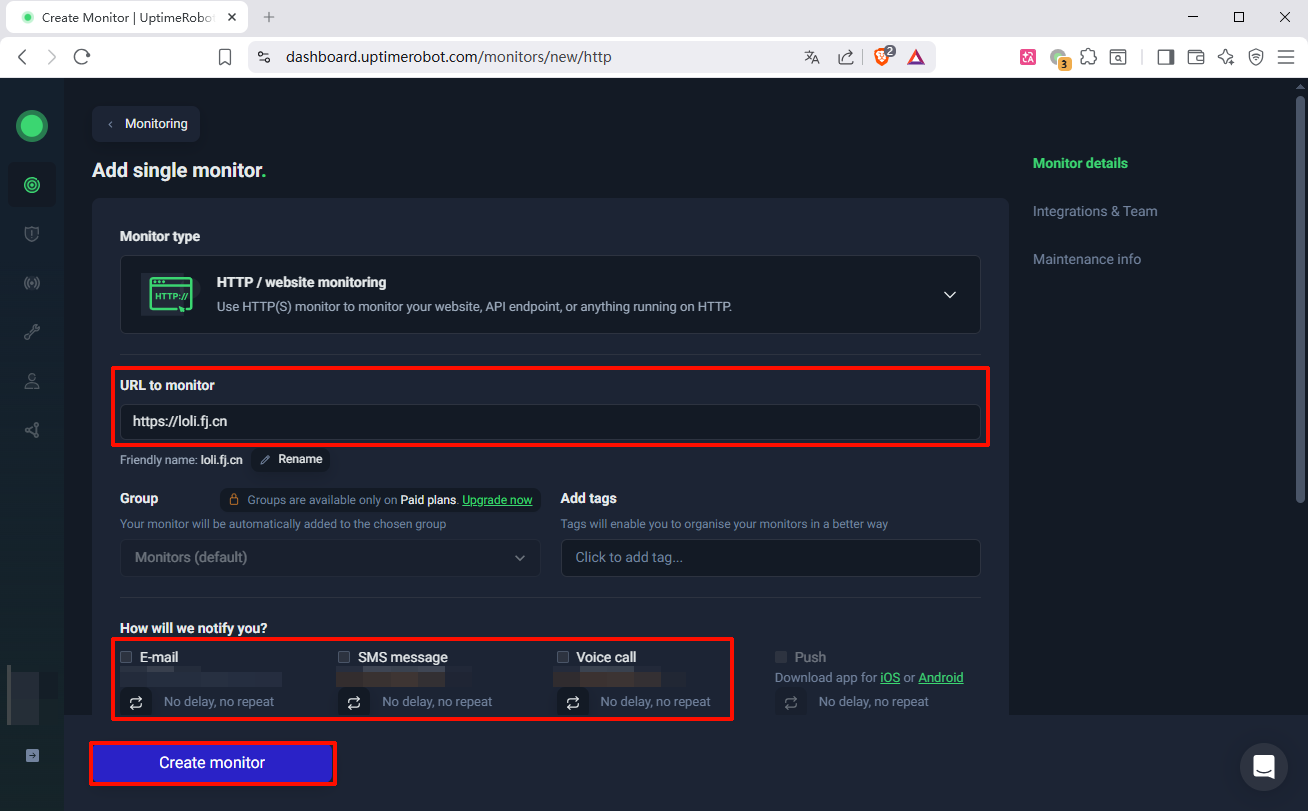Jump to Integrations & Team section
The height and width of the screenshot is (811, 1308).
coord(1094,211)
